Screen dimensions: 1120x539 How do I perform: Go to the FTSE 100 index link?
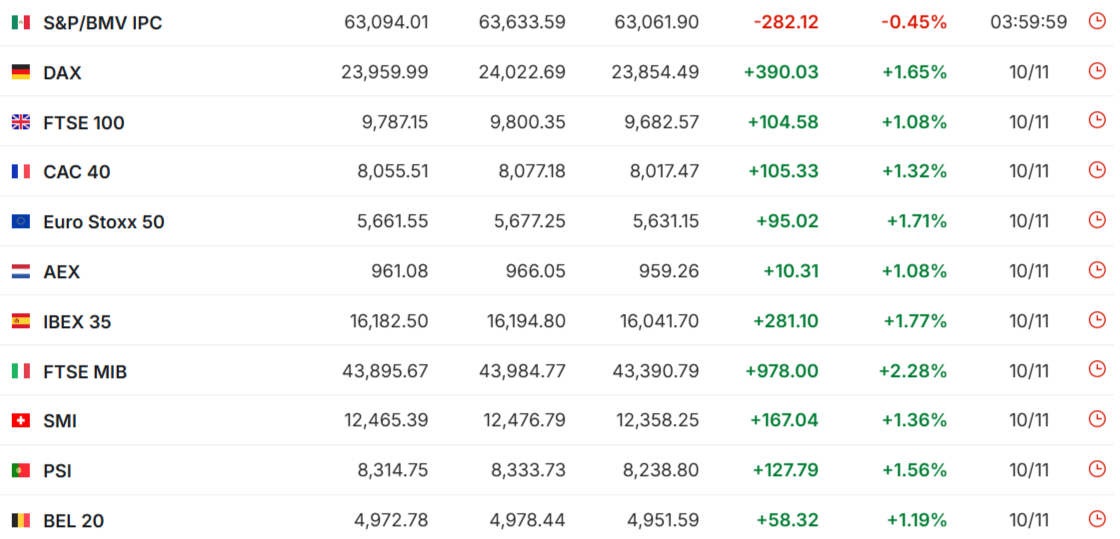84,122
